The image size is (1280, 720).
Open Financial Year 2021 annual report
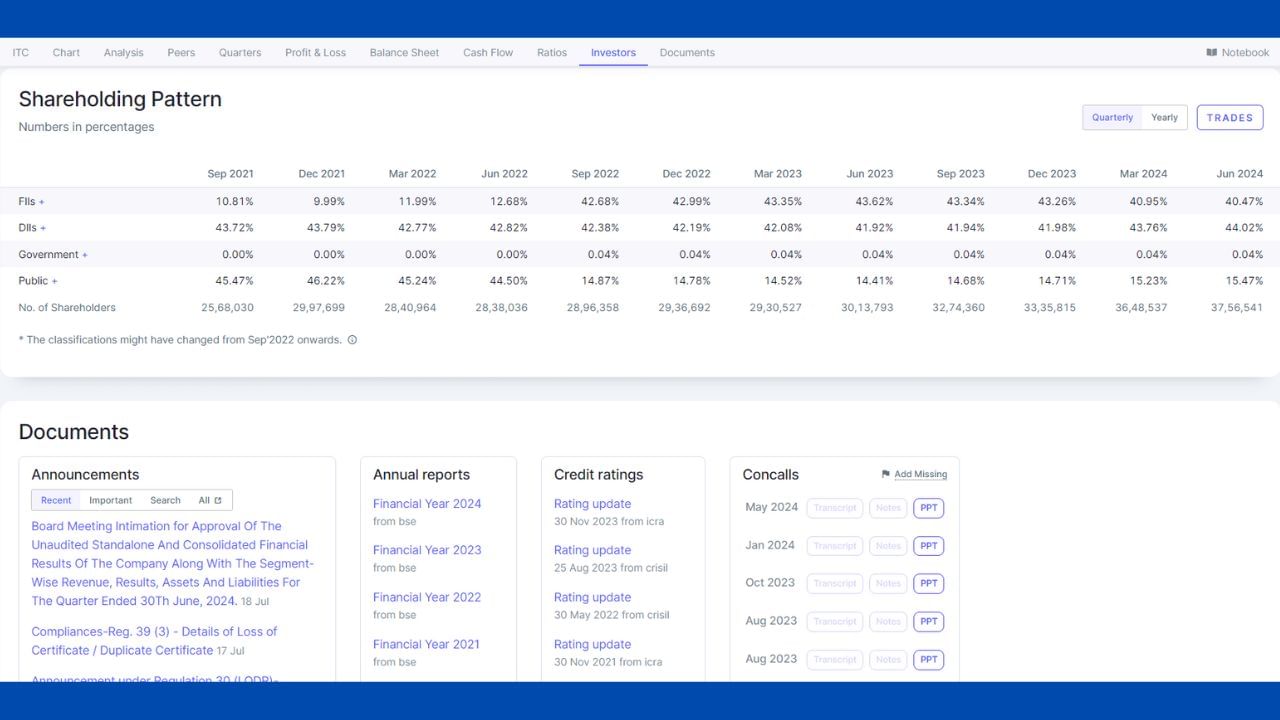[427, 644]
